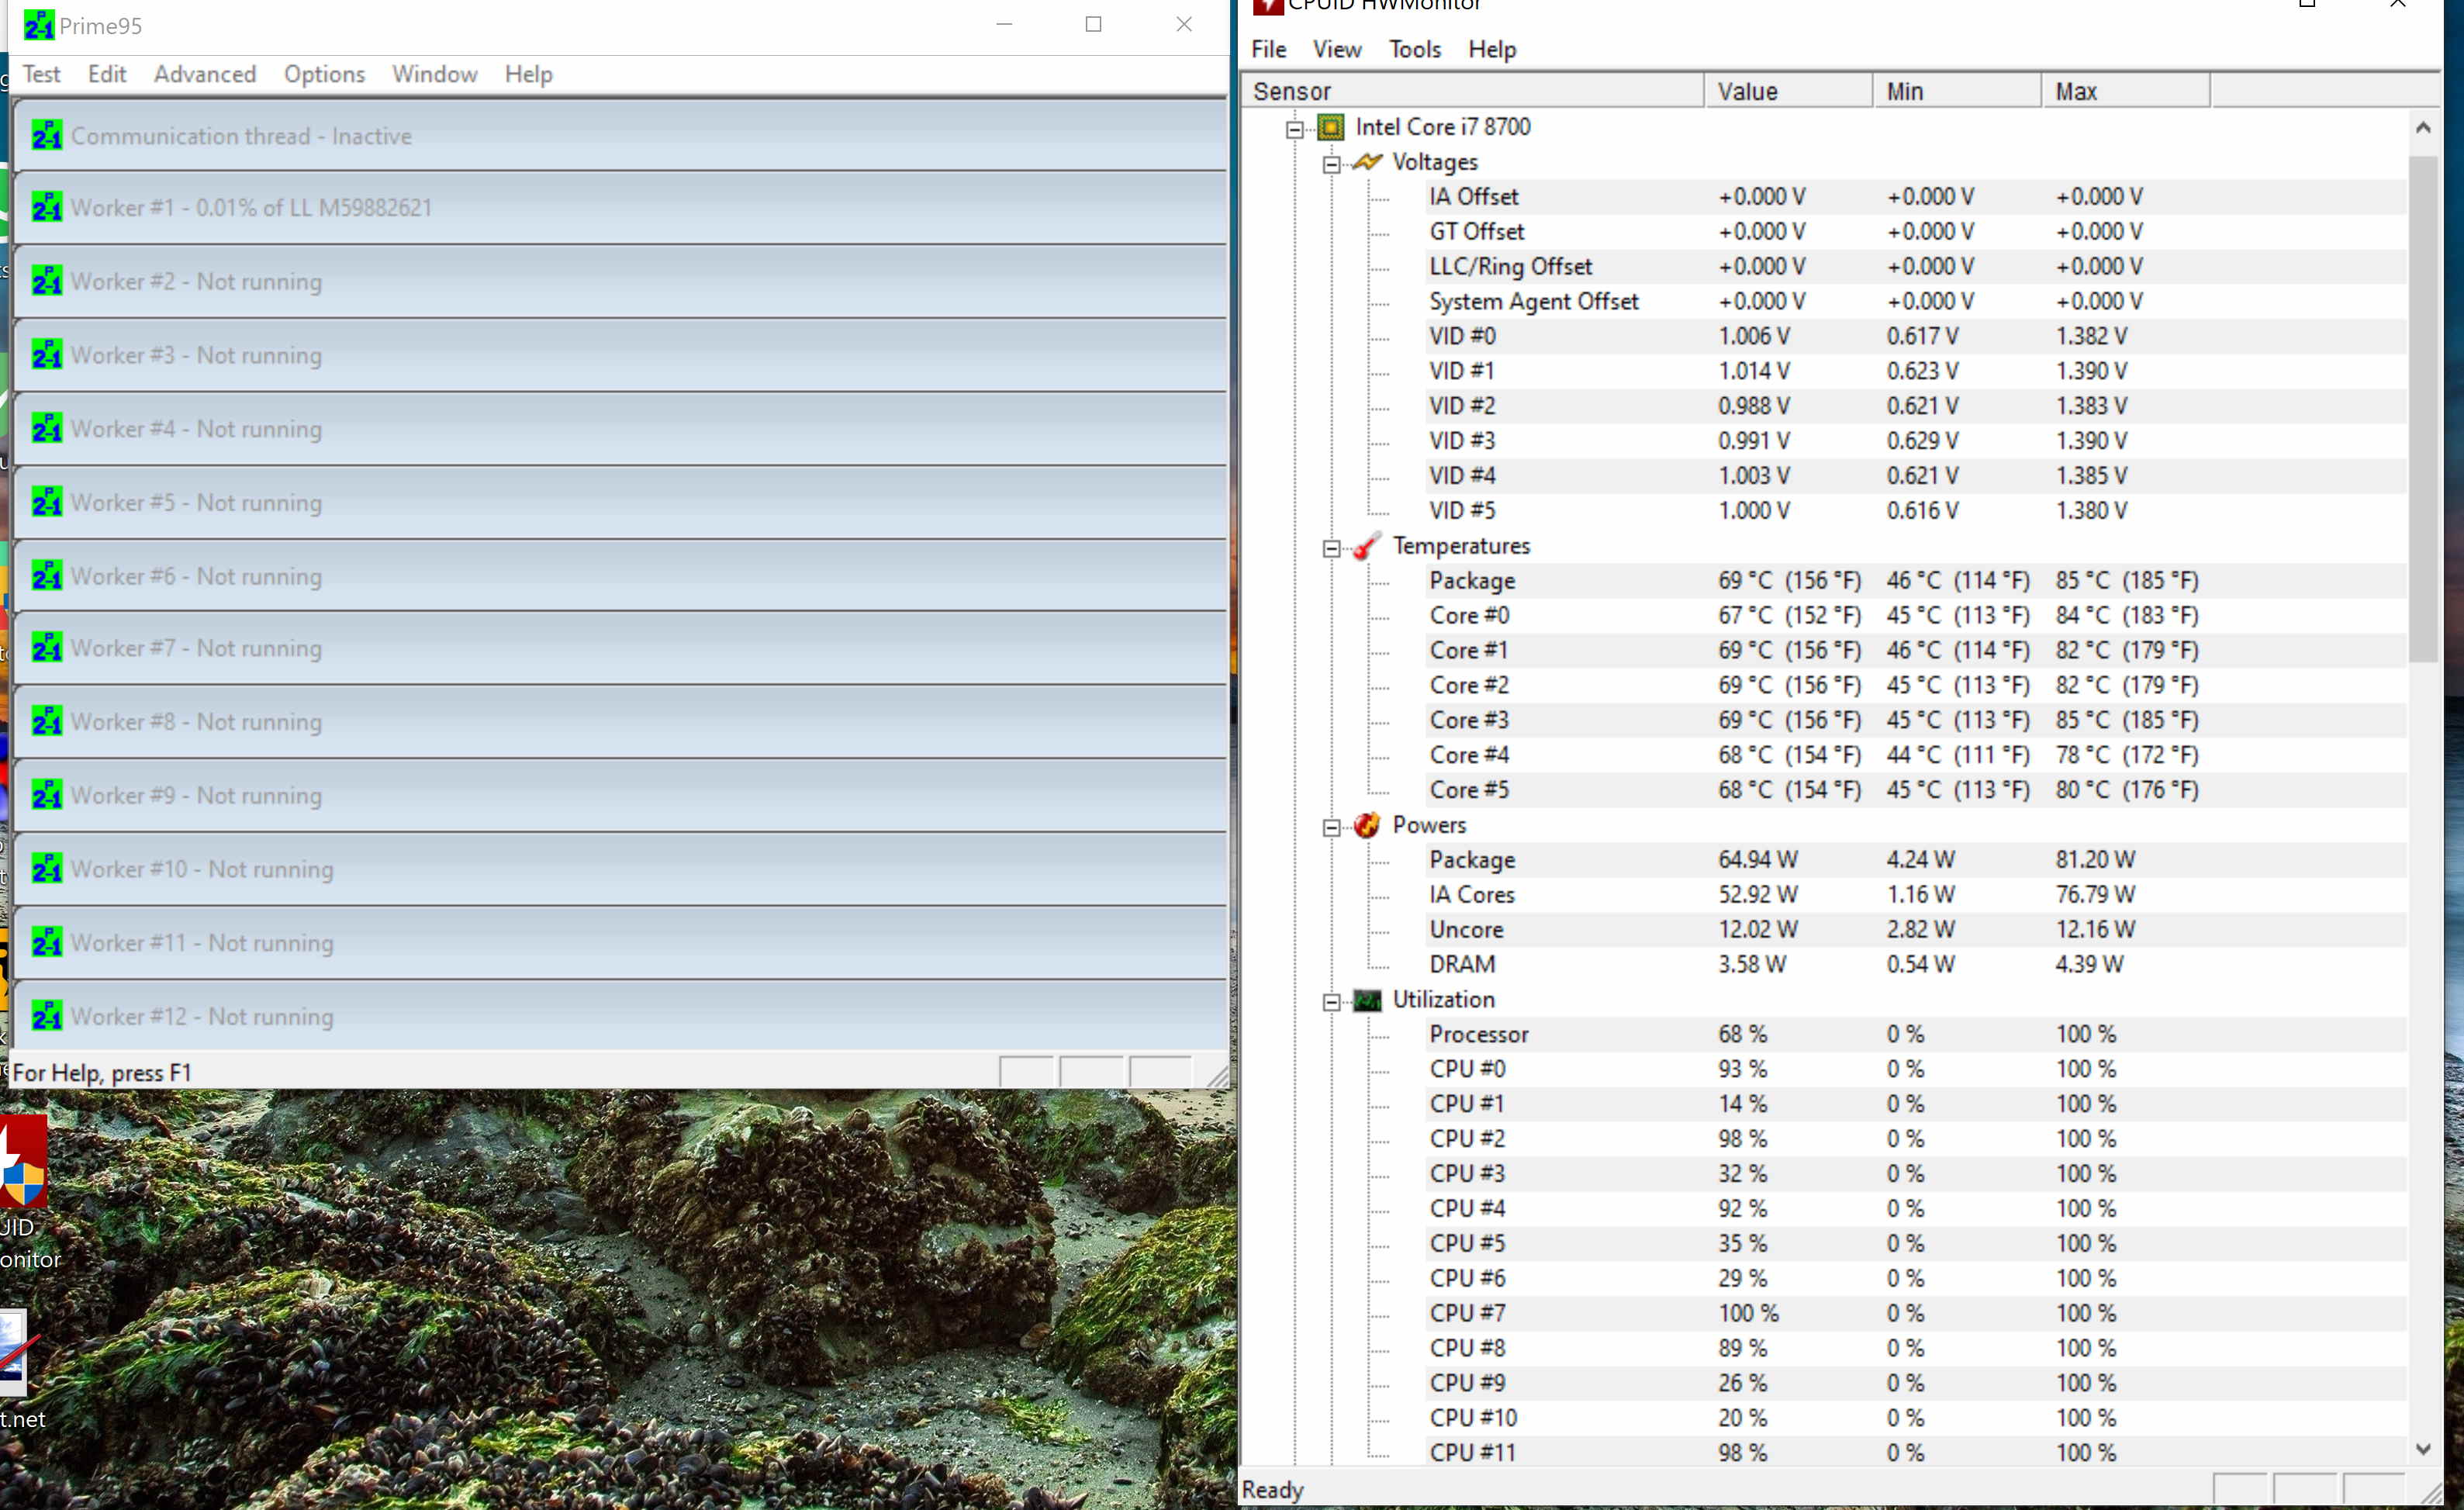Click the Value column header
The image size is (2464, 1510).
[1788, 91]
